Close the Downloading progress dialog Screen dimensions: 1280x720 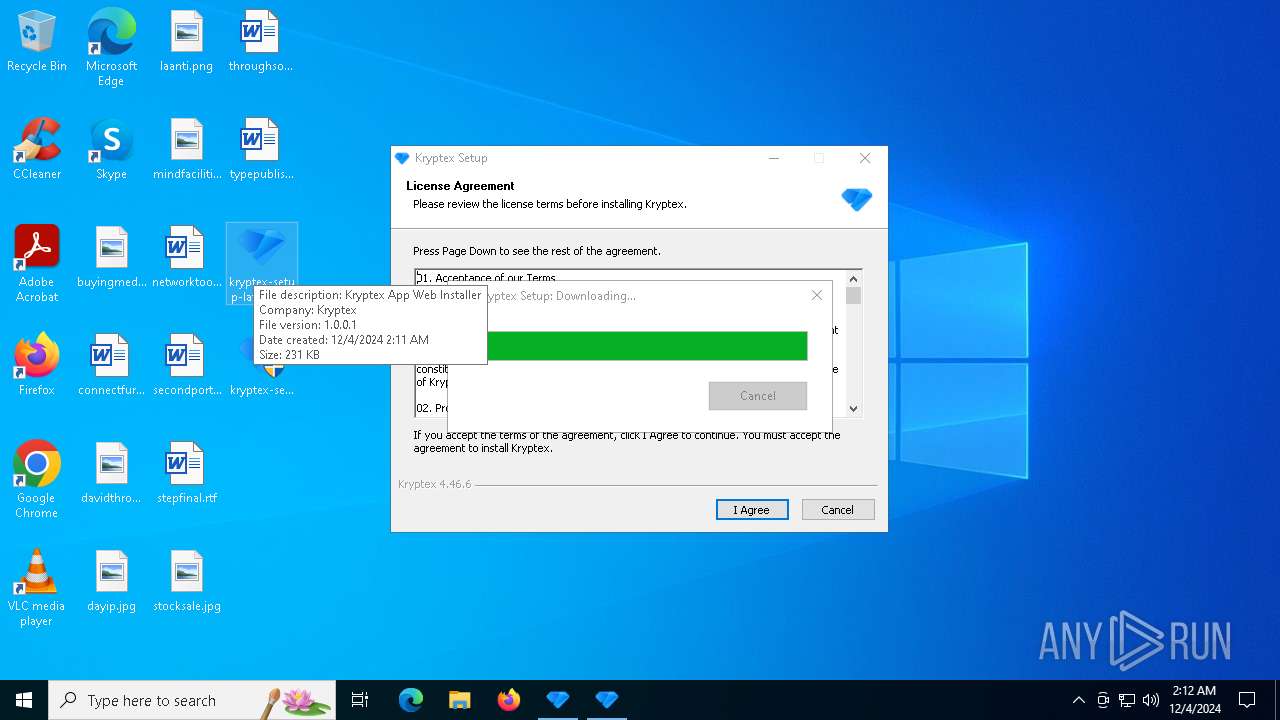817,295
